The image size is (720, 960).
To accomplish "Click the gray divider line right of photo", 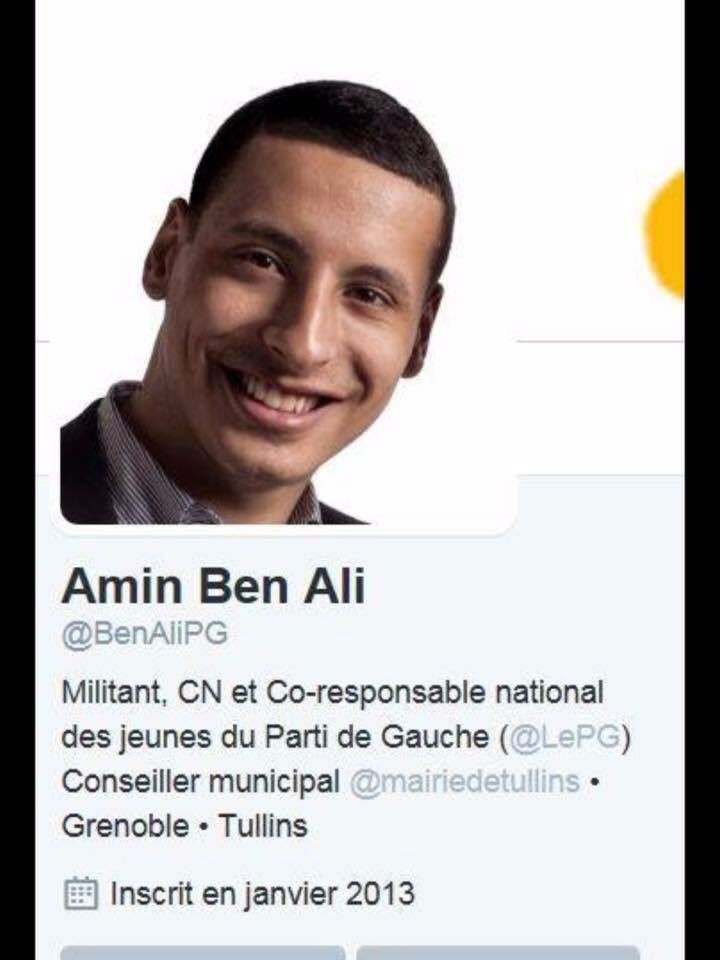I will coord(601,340).
